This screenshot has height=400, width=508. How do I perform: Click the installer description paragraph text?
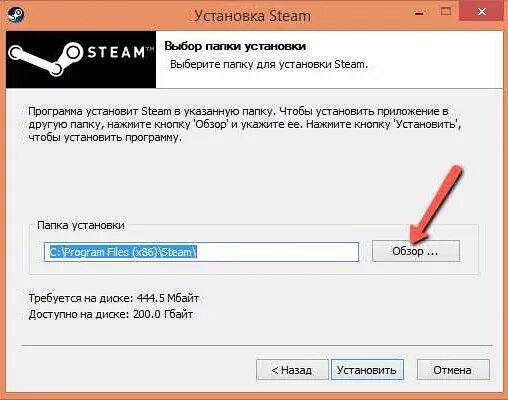[x=245, y=124]
